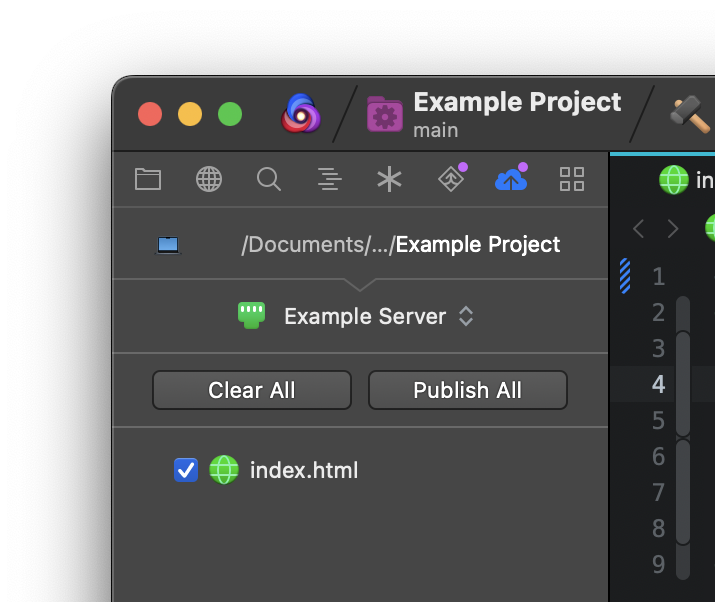This screenshot has width=715, height=602.
Task: Switch to the editor tab with globe icon
Action: (686, 180)
